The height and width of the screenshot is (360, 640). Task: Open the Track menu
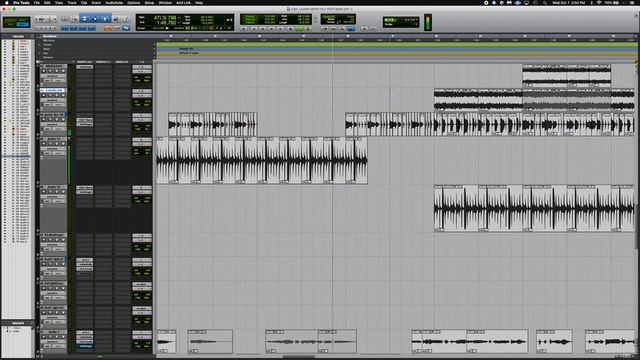tap(72, 2)
